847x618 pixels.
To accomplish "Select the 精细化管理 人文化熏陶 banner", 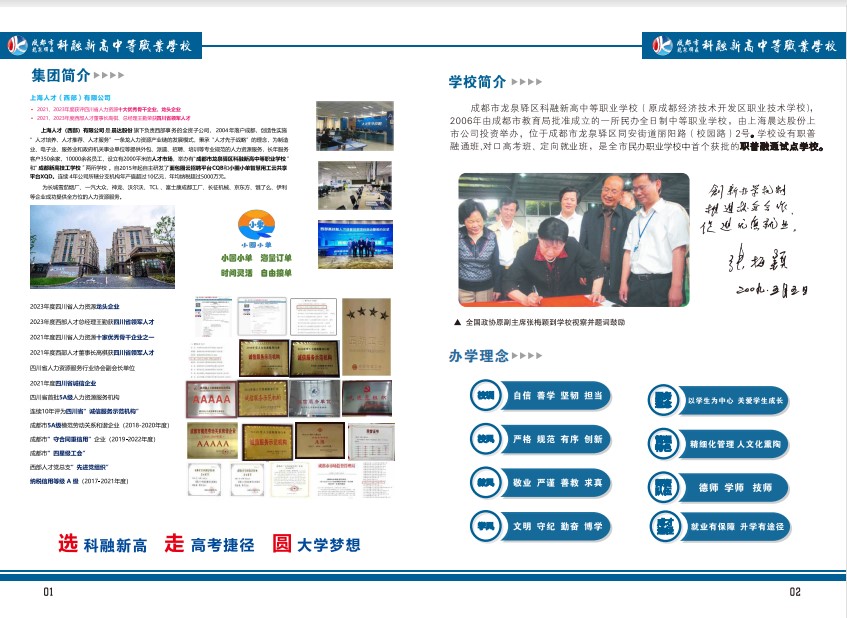I will 736,444.
